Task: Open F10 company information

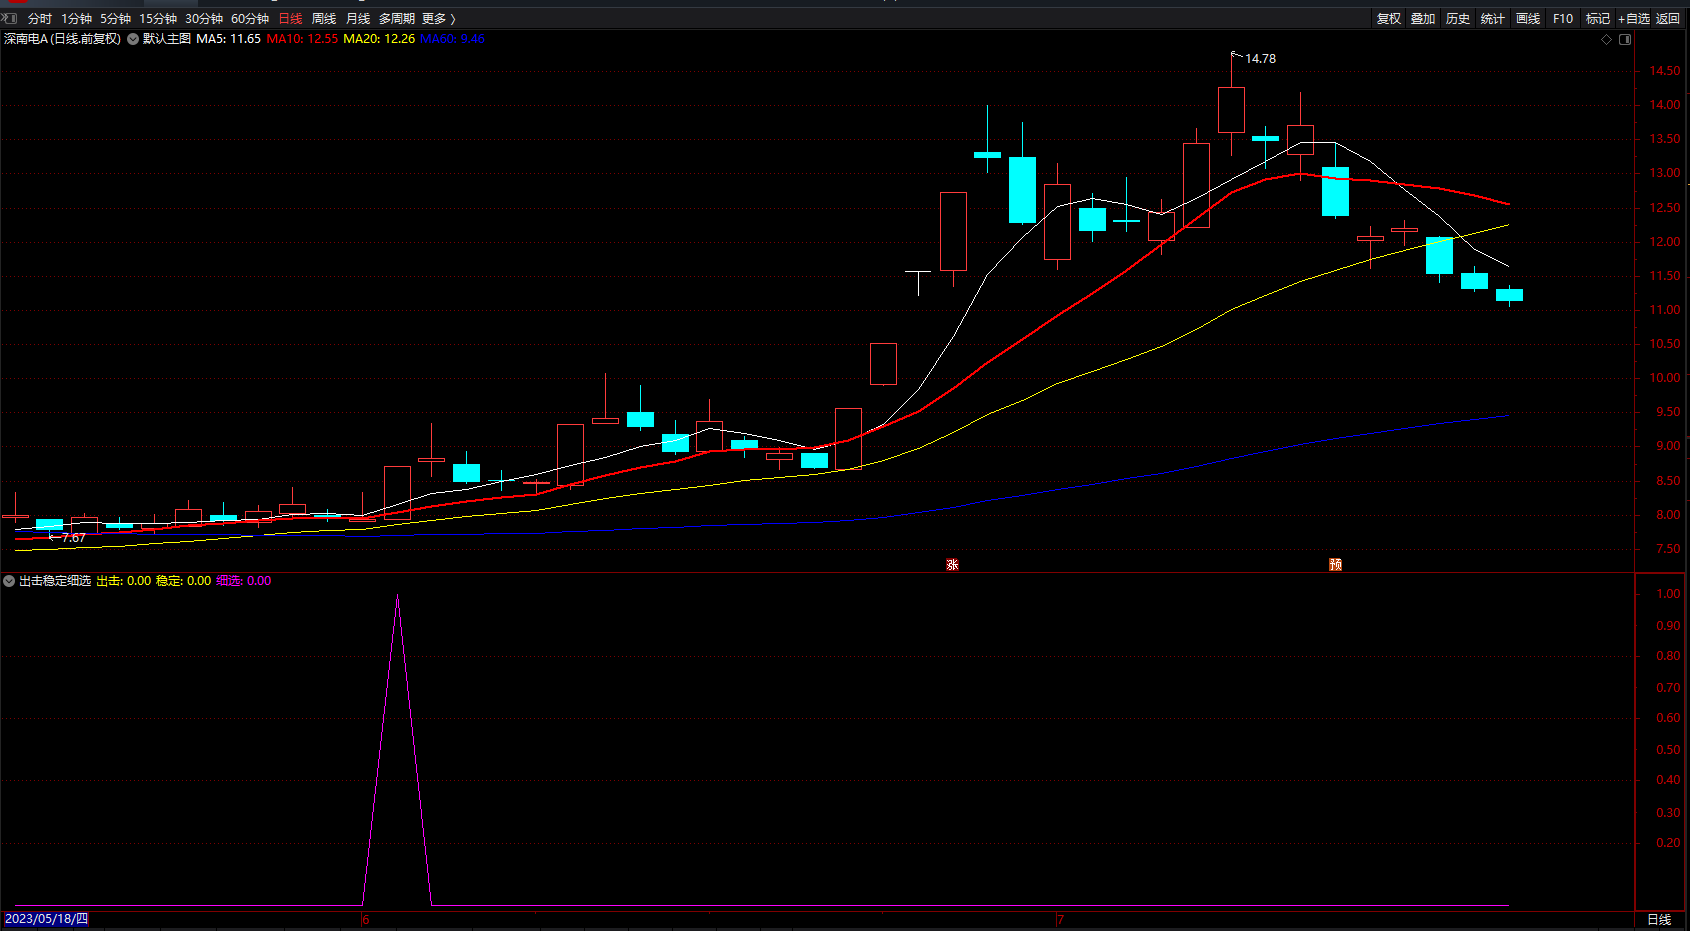Action: pyautogui.click(x=1563, y=19)
